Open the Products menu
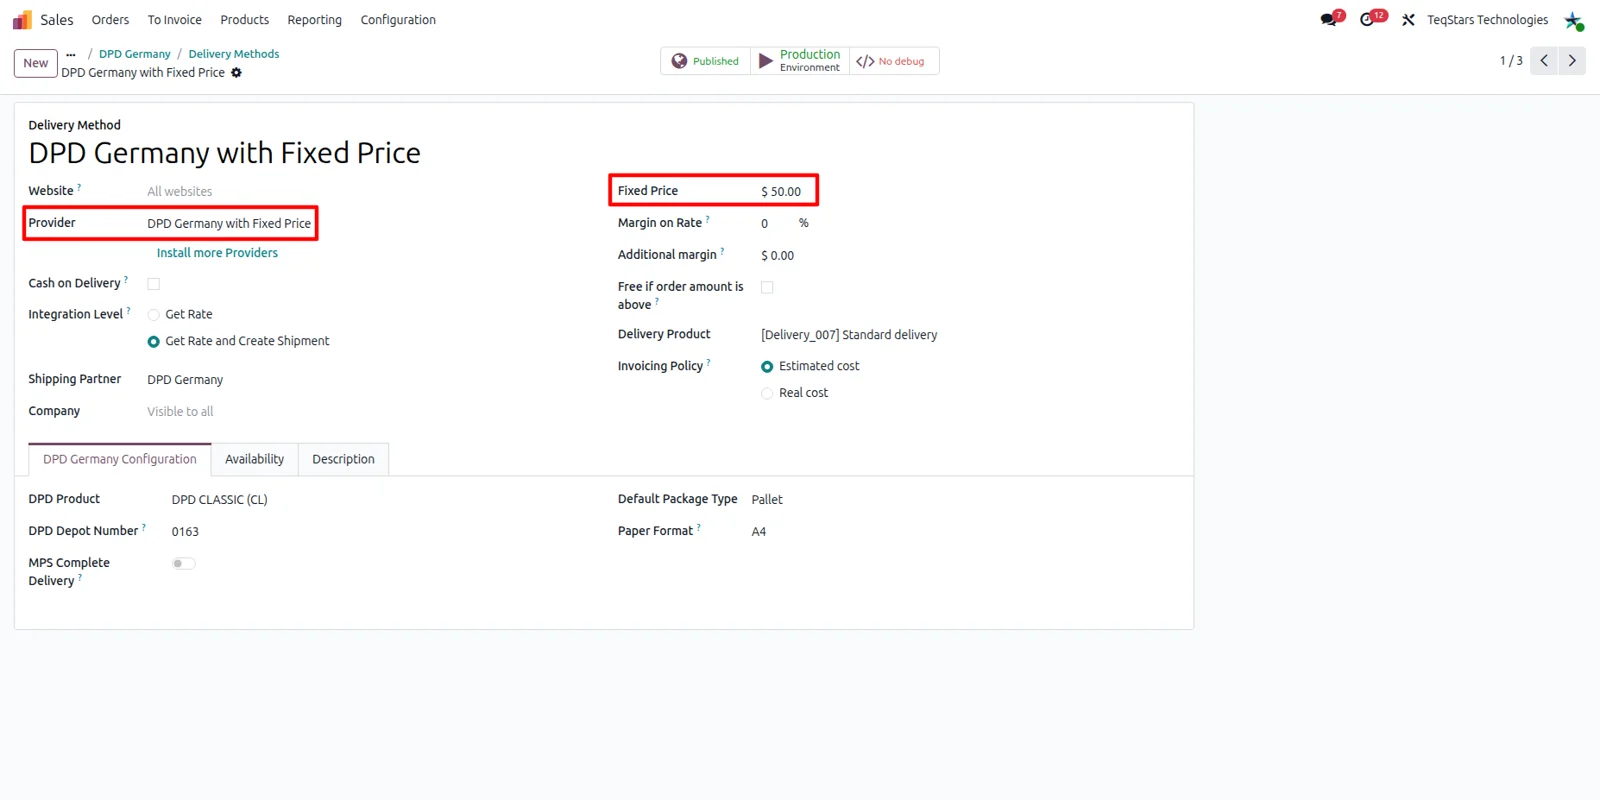The width and height of the screenshot is (1600, 800). click(244, 20)
